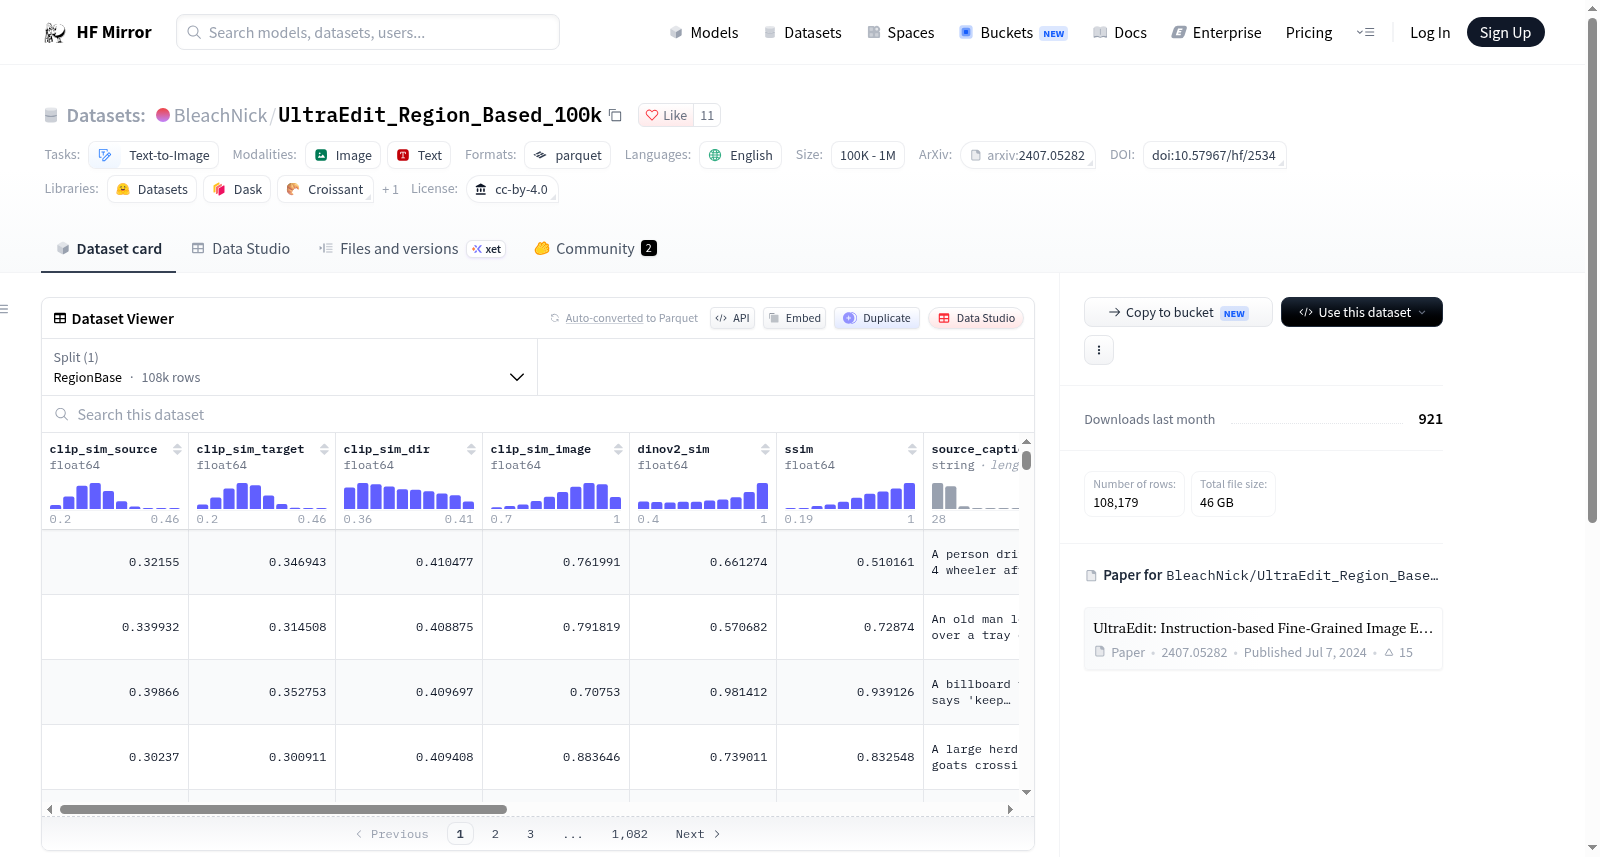
Task: Click Copy to bucket button
Action: tap(1178, 312)
